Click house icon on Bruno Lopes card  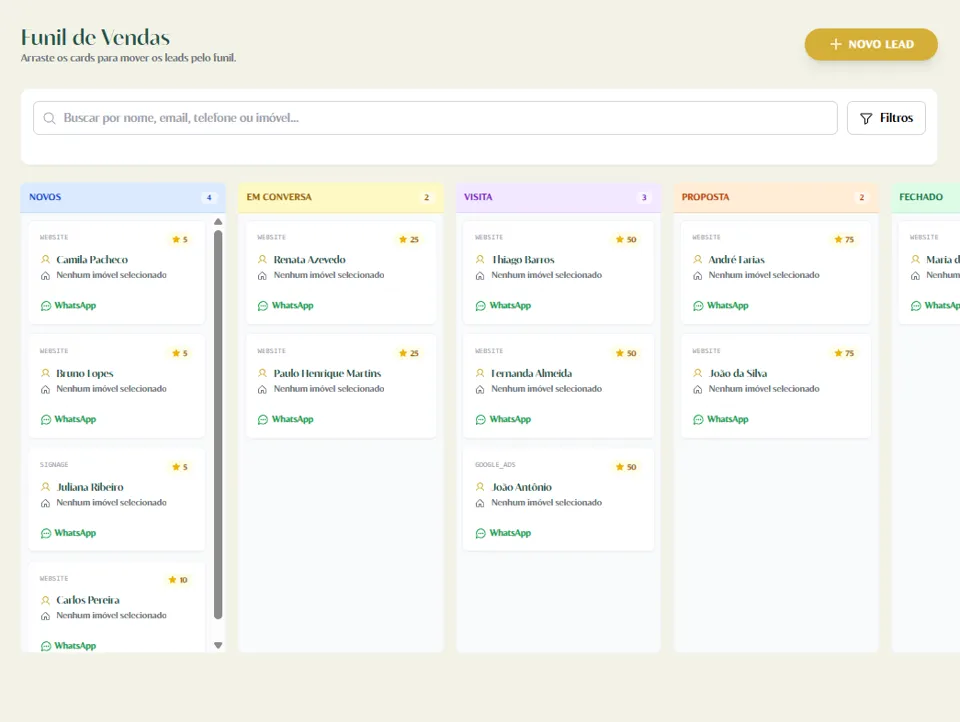pyautogui.click(x=45, y=389)
